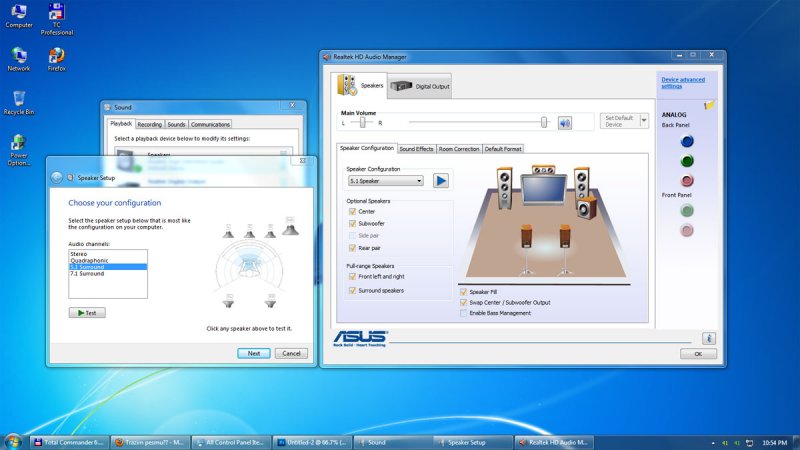This screenshot has height=450, width=800.
Task: Open Device advanced settings link
Action: (683, 83)
